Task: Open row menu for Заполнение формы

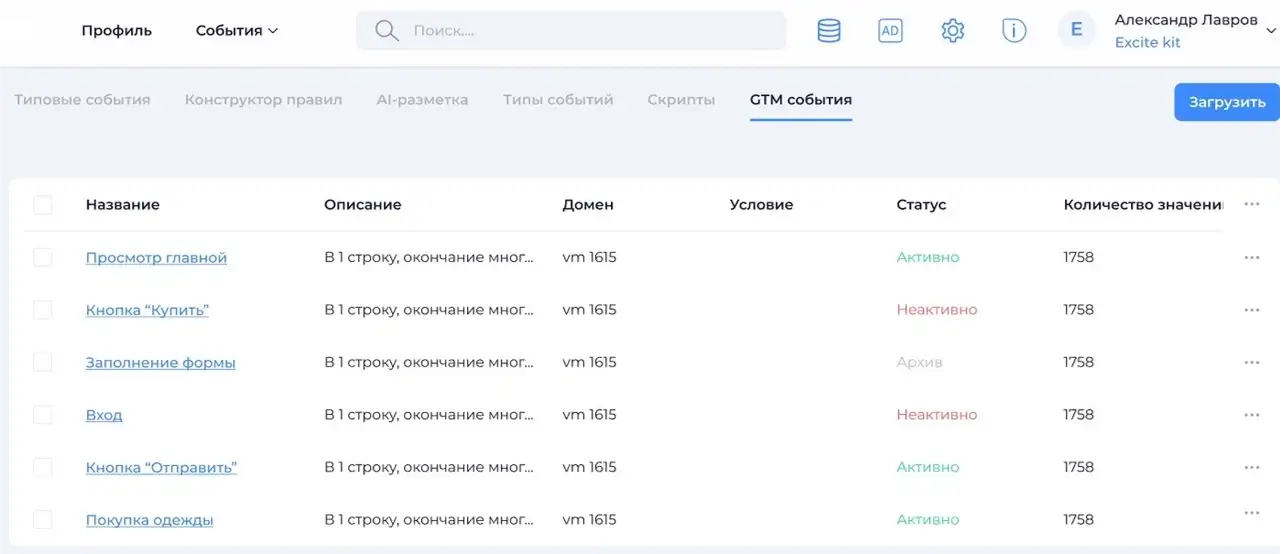Action: pos(1252,362)
